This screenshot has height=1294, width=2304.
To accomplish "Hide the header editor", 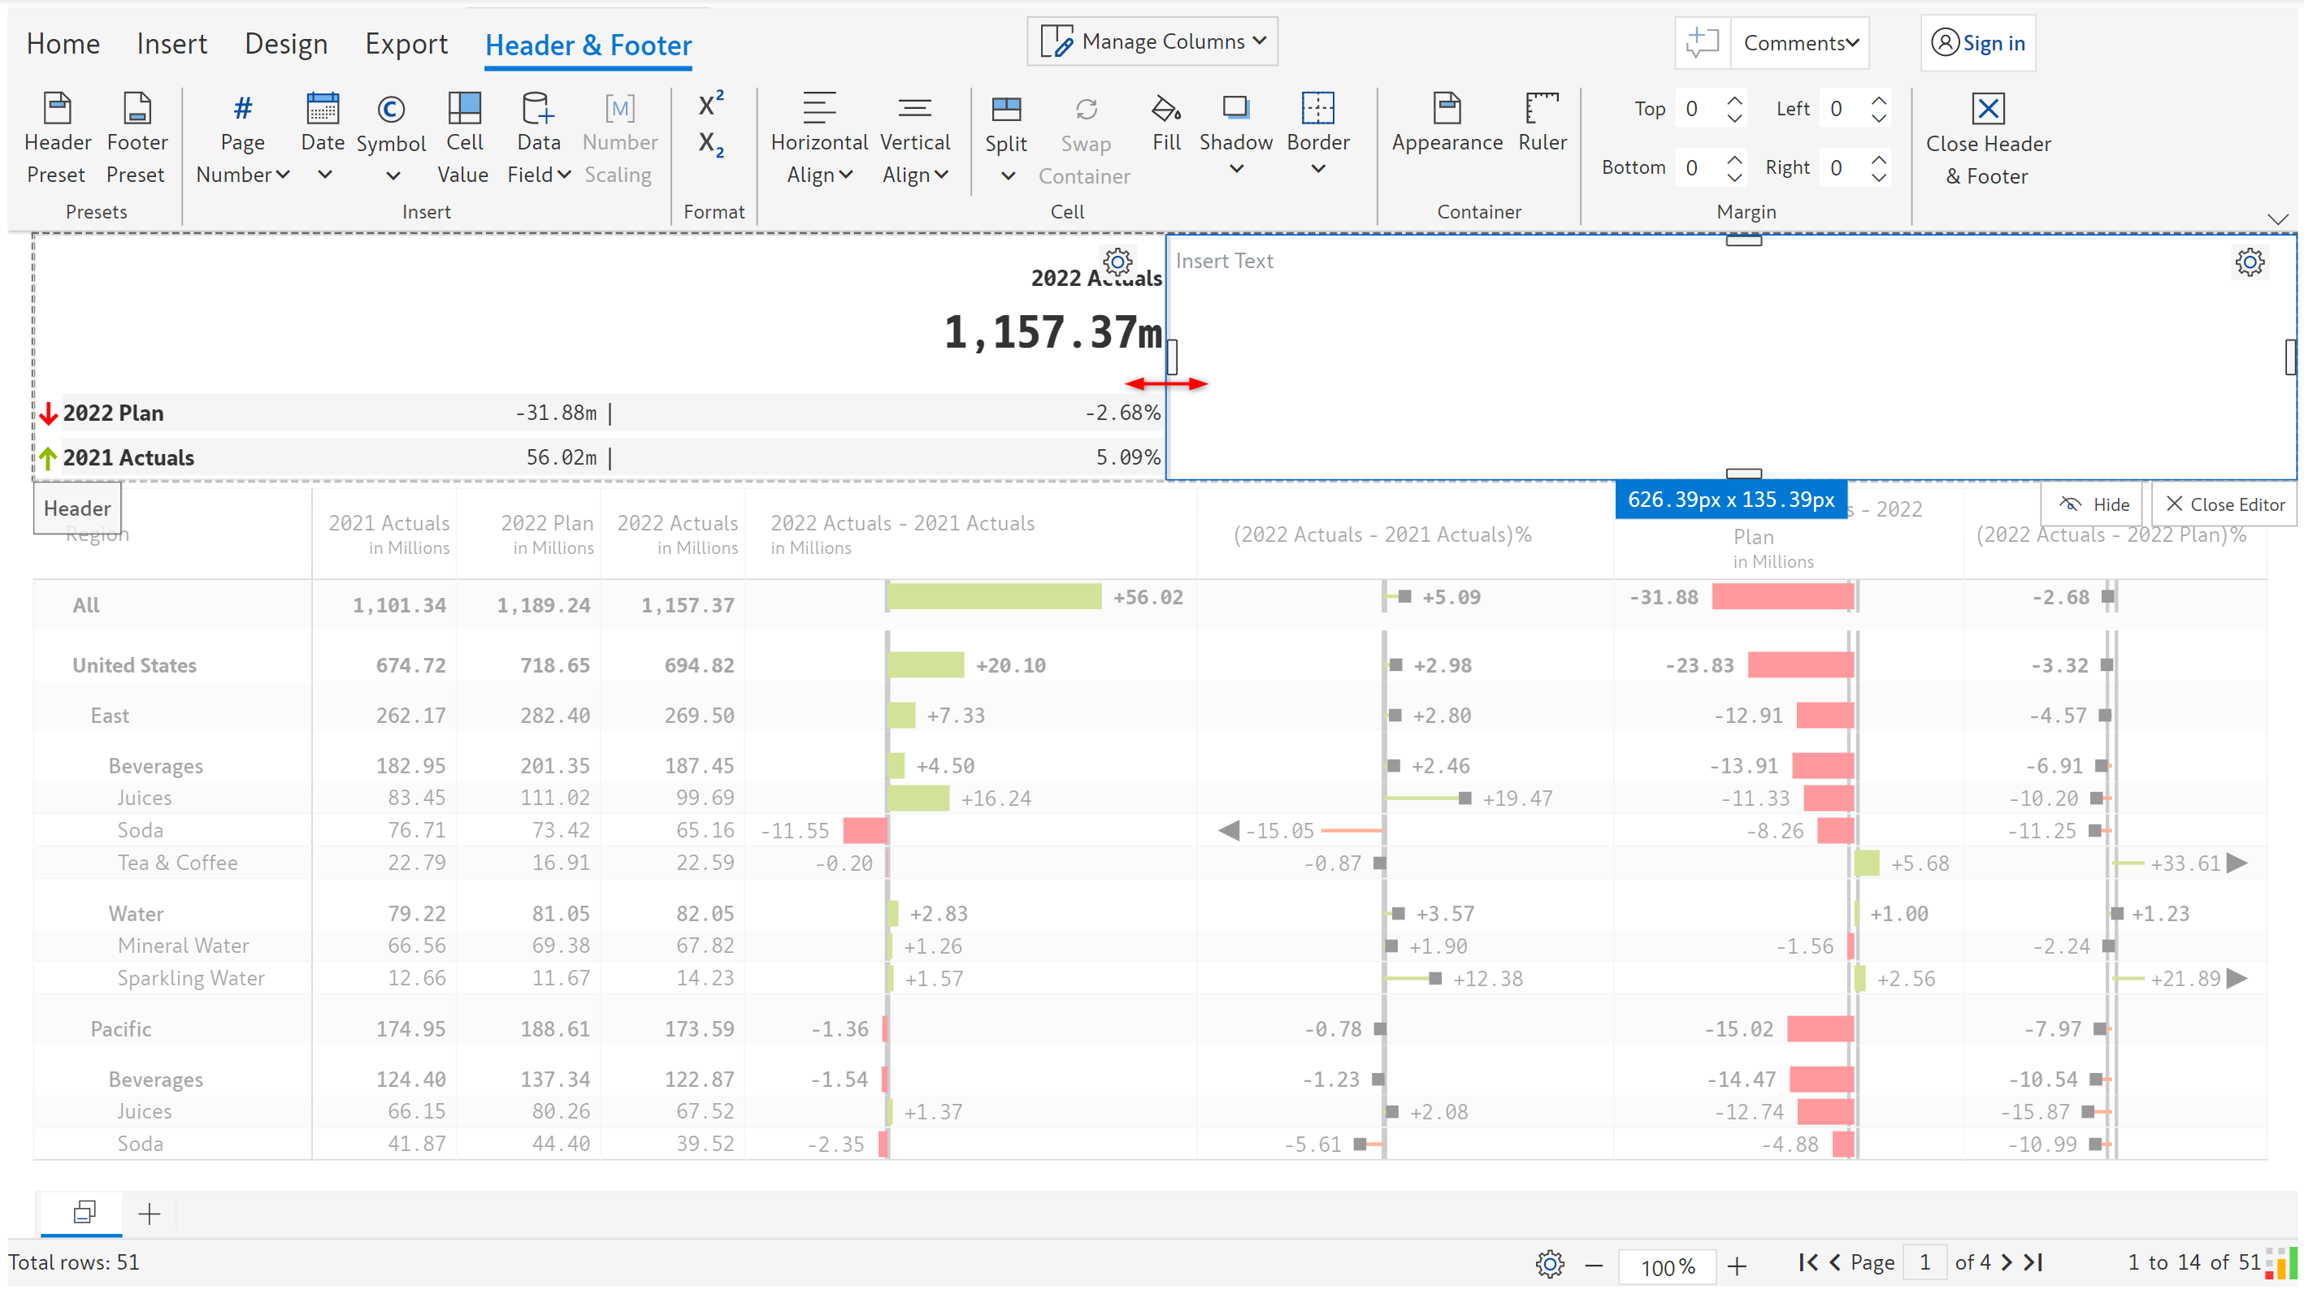I will [x=2094, y=504].
